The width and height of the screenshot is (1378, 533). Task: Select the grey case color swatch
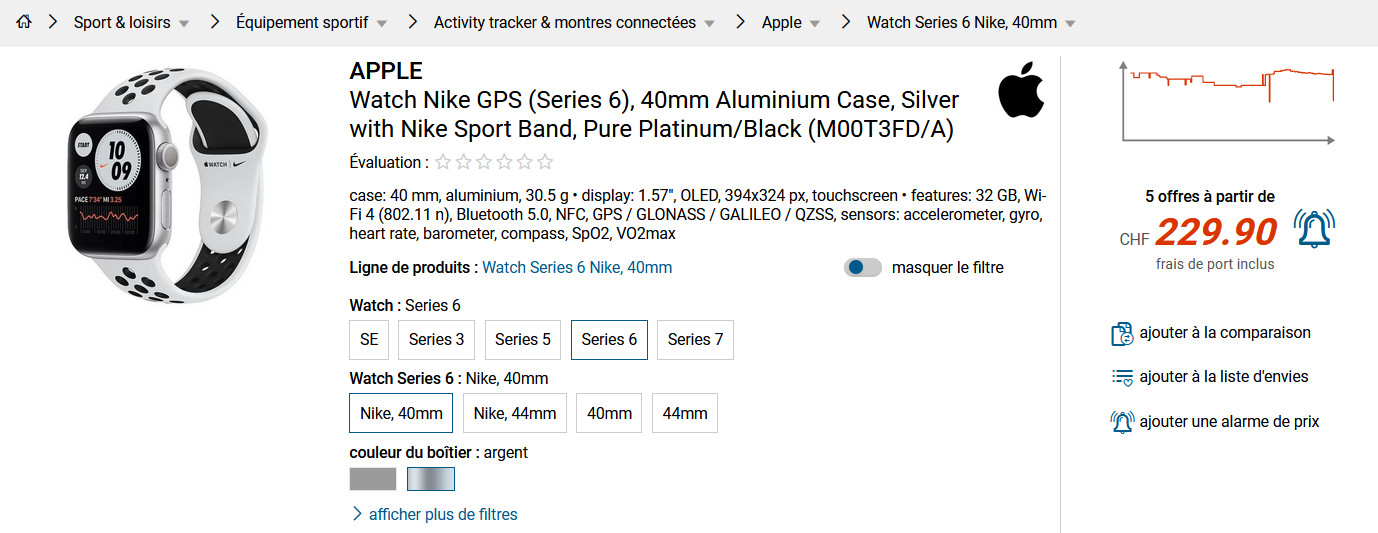pyautogui.click(x=373, y=480)
